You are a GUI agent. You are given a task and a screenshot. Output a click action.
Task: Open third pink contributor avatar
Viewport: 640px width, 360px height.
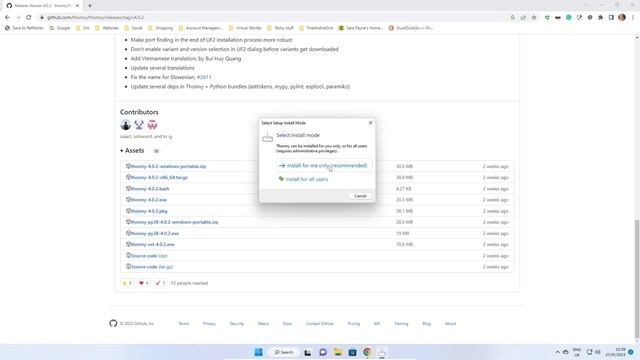[152, 125]
